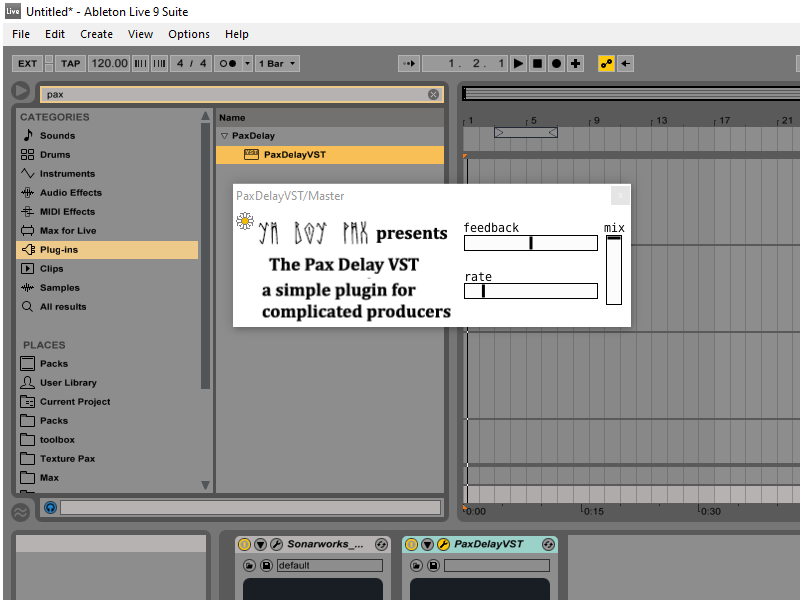
Task: Click the PaxDelayVST hot-swap icon
Action: pyautogui.click(x=548, y=544)
